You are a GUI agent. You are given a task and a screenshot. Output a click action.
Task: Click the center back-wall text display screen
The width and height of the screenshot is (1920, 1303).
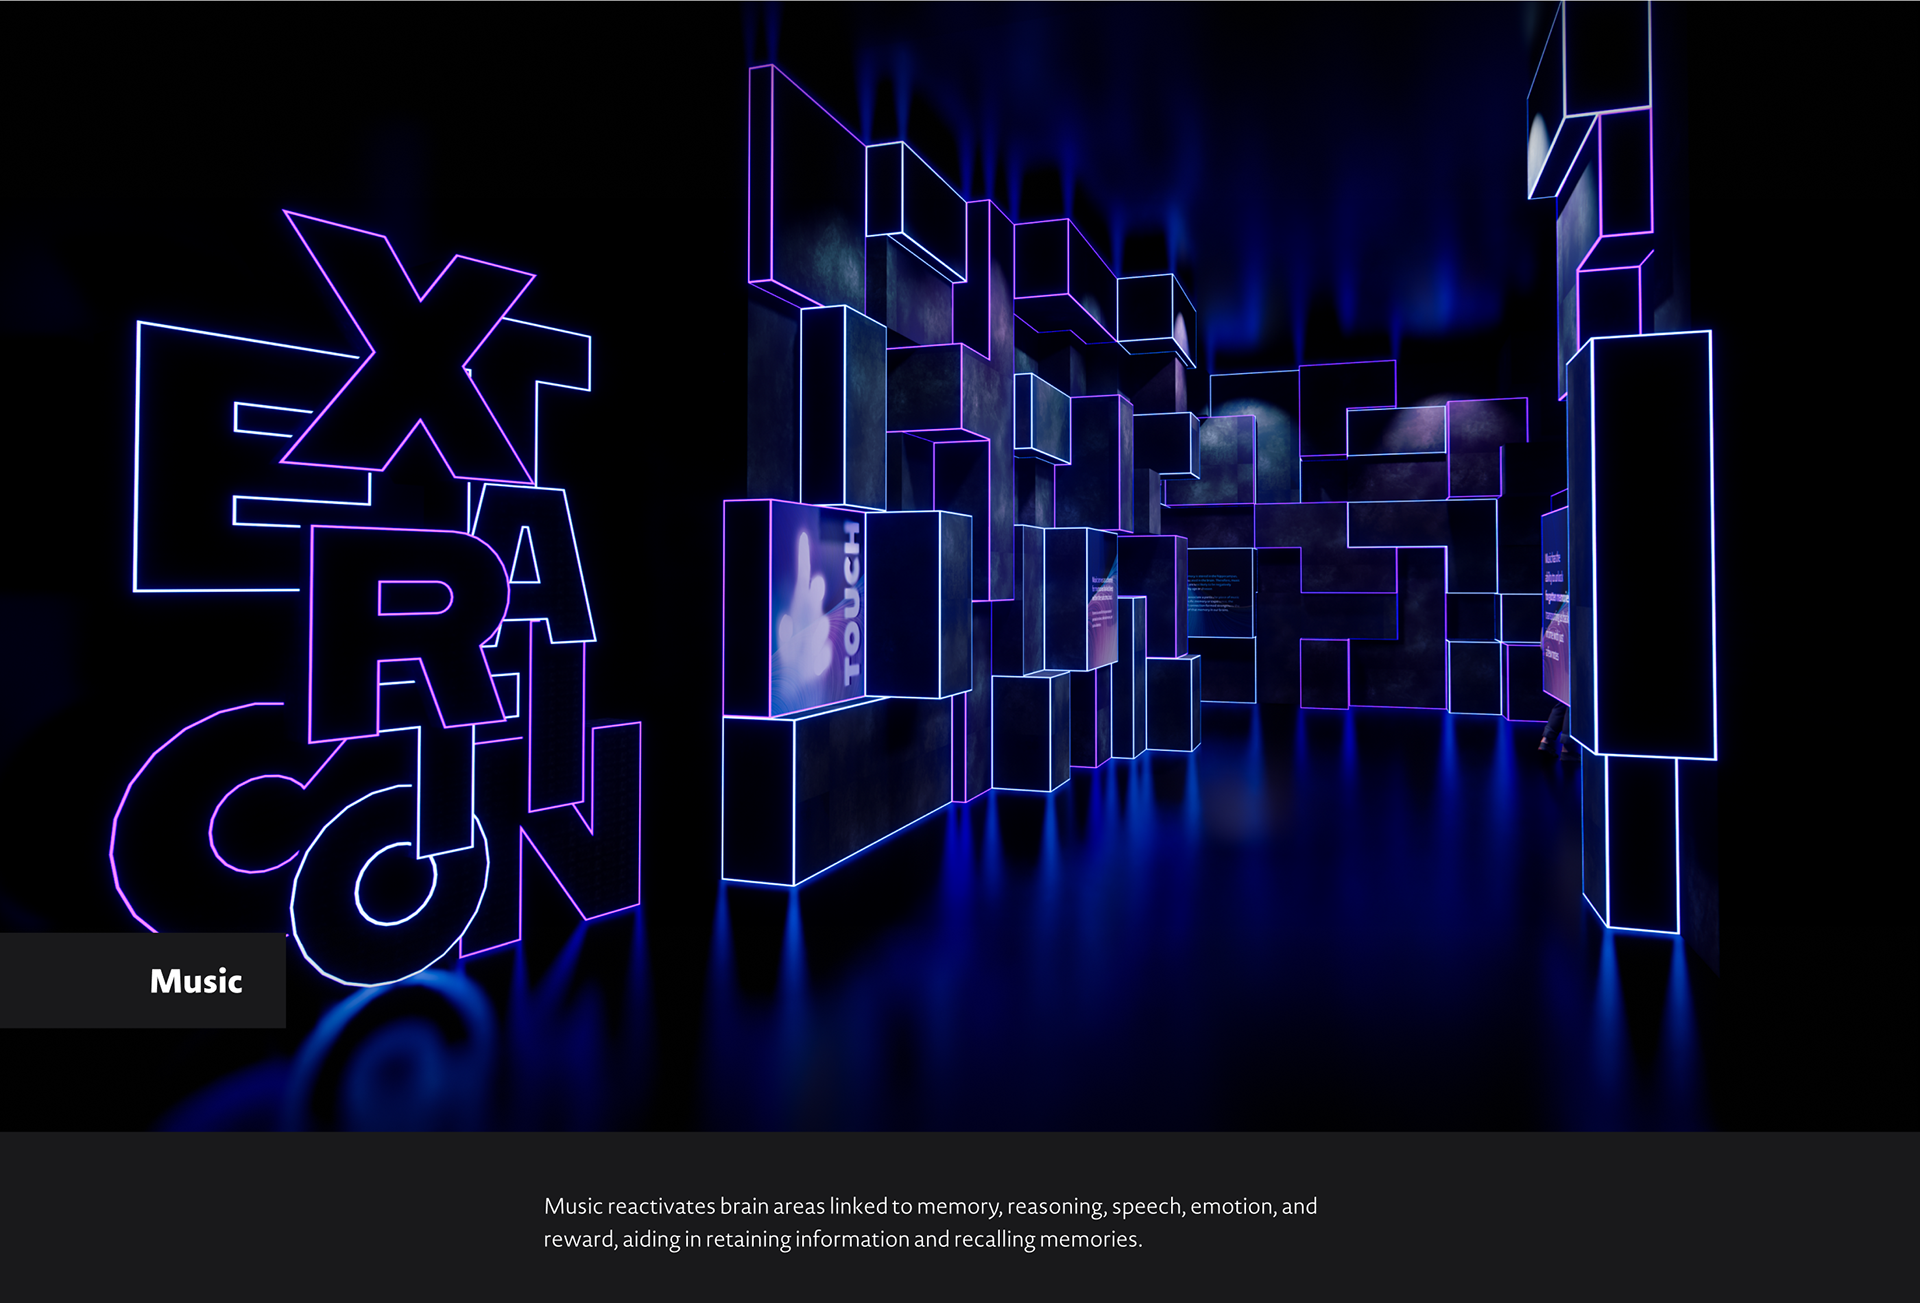point(1220,592)
